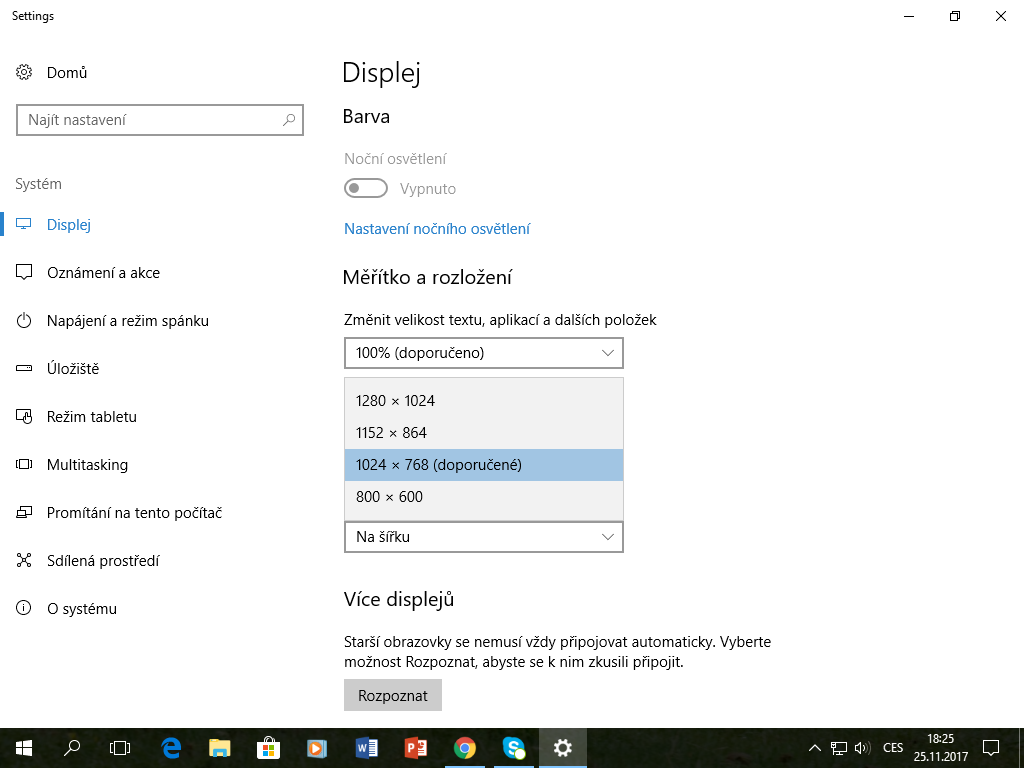Open the clock showing 18:25
Image resolution: width=1024 pixels, height=768 pixels.
pyautogui.click(x=940, y=748)
